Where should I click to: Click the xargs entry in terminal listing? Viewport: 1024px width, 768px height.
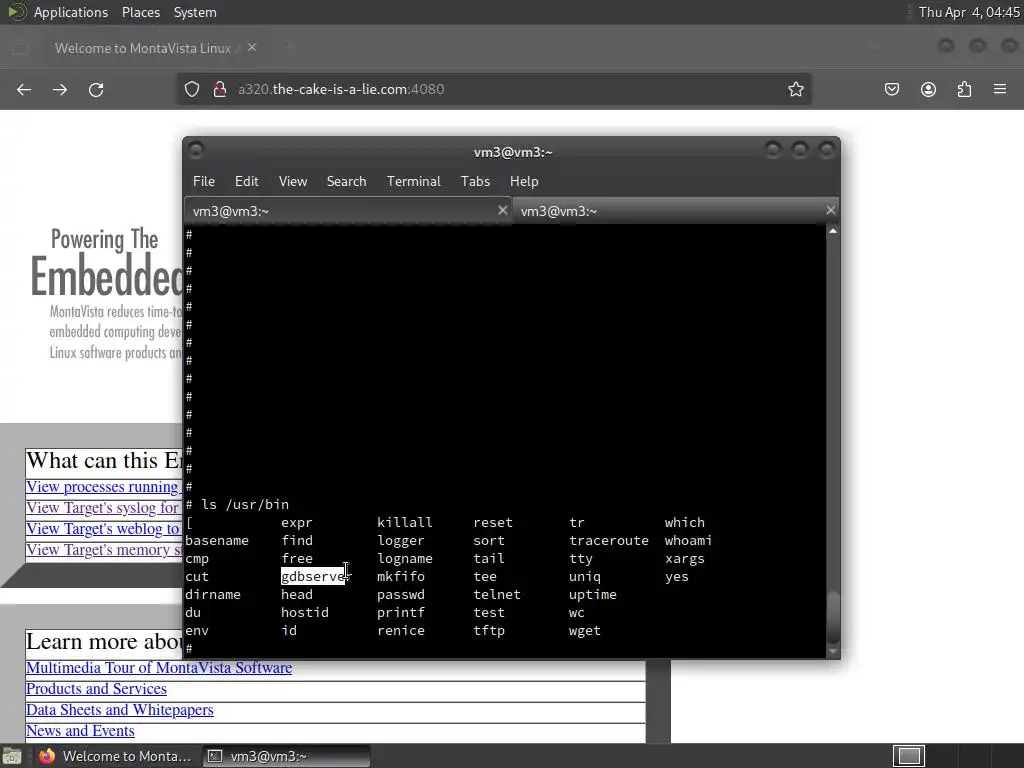coord(684,559)
